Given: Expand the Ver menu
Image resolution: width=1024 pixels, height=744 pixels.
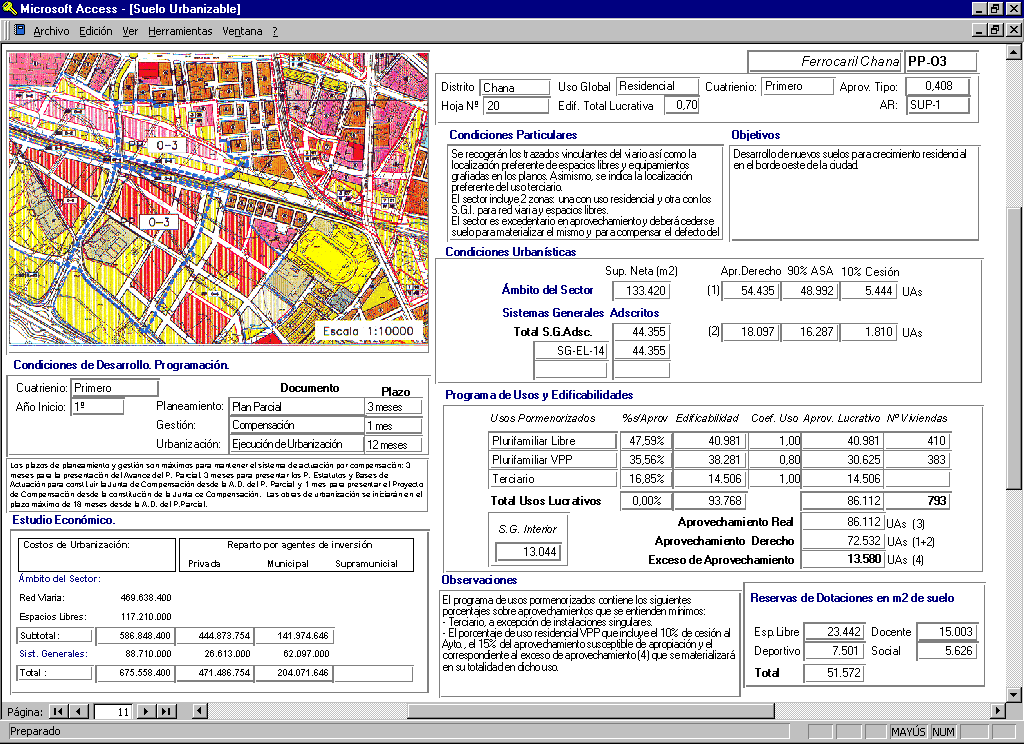Looking at the screenshot, I should (130, 31).
